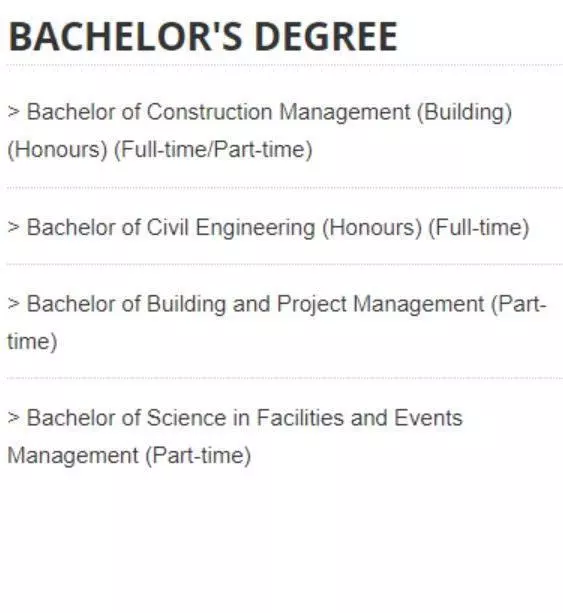Viewport: 563px width, 613px height.
Task: Click the "Full-time/Part-time" text in the first entry
Action: tap(214, 150)
